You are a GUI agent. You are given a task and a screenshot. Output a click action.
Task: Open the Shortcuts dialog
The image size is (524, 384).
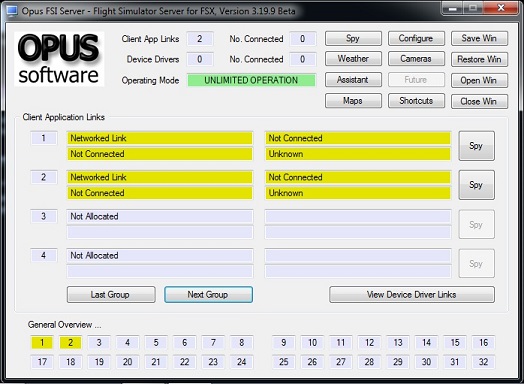pos(416,101)
